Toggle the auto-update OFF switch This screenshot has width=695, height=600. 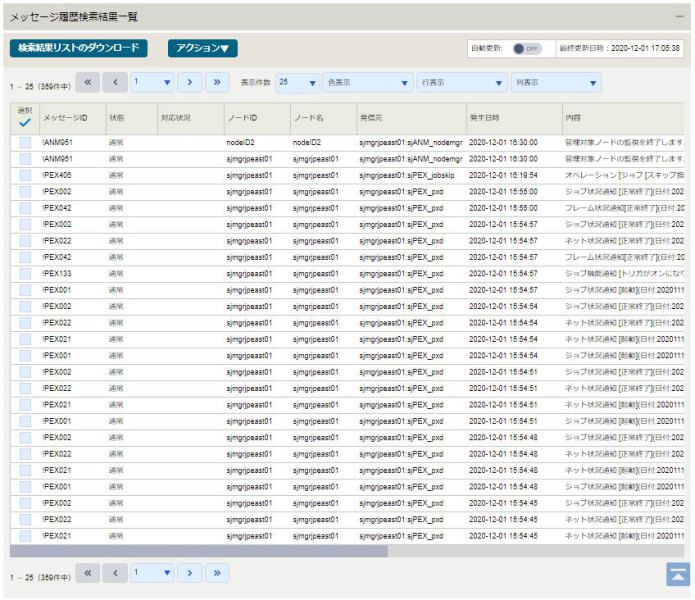(527, 49)
